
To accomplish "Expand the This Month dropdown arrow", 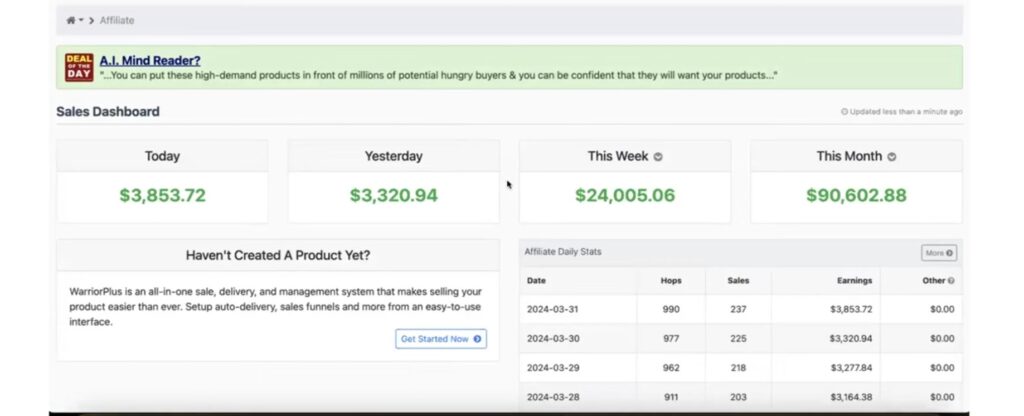I will coord(891,157).
